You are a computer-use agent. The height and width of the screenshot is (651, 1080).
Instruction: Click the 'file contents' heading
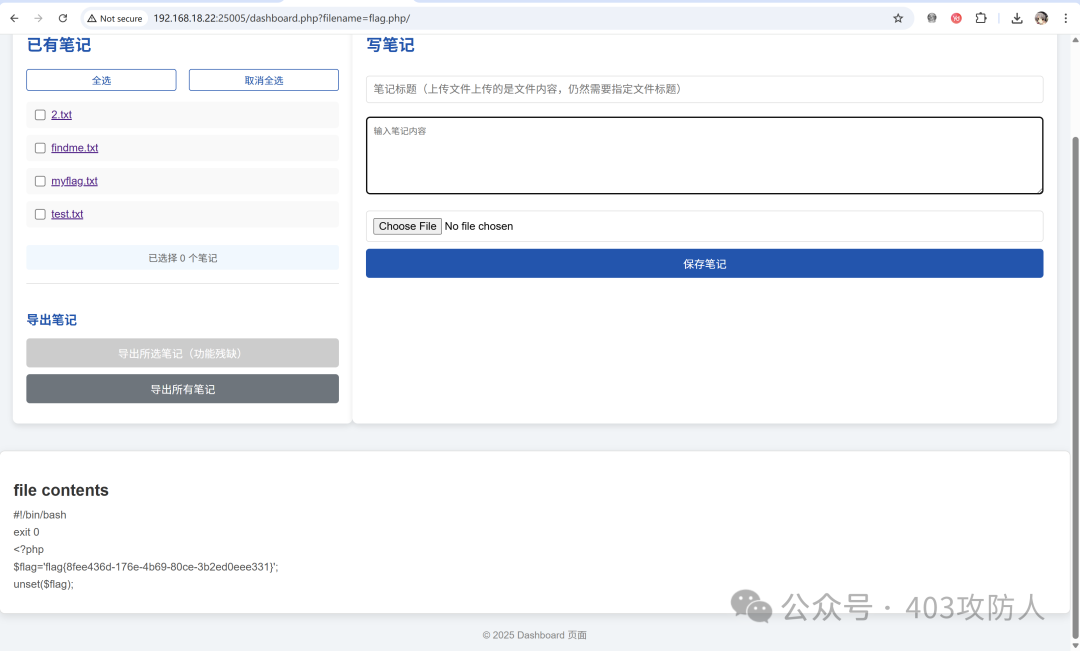pyautogui.click(x=61, y=490)
